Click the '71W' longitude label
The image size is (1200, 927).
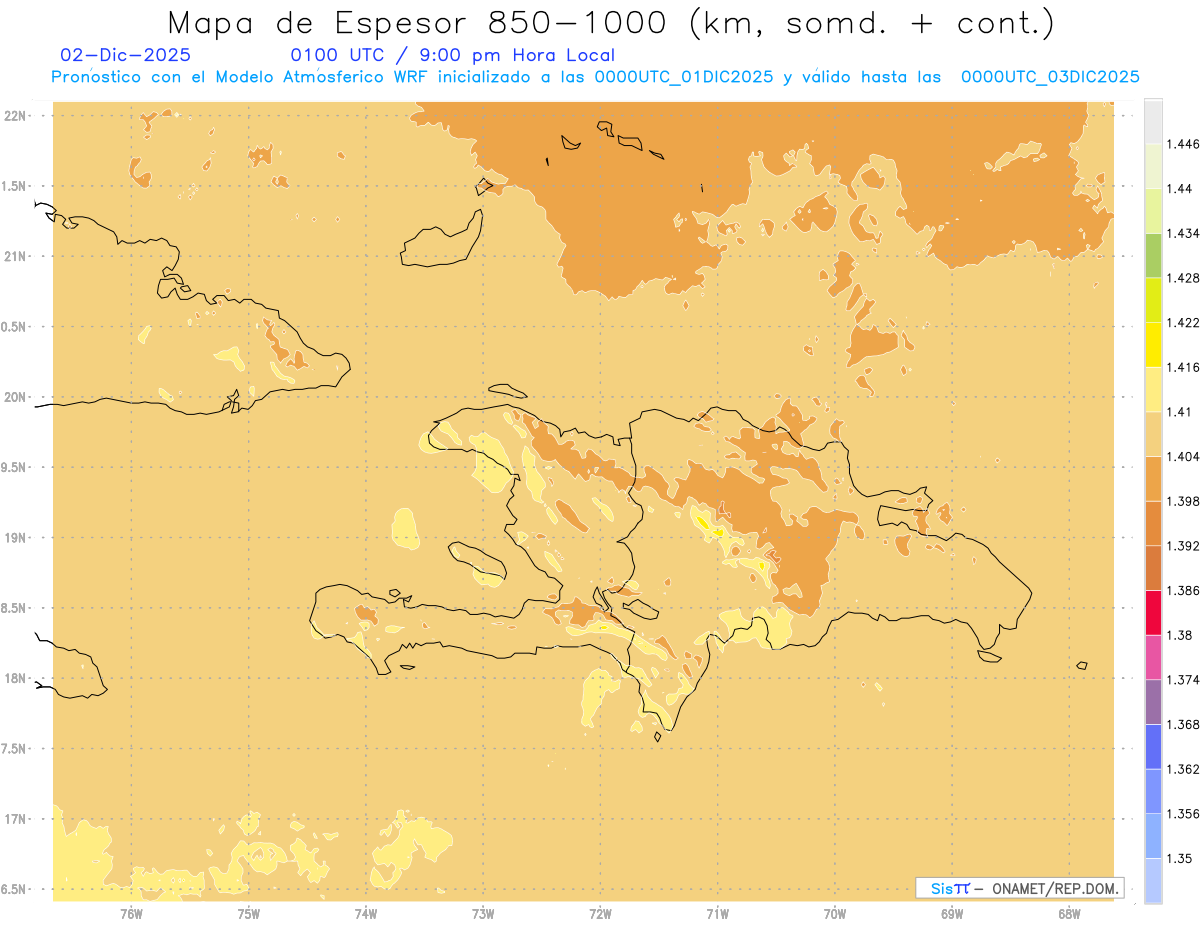pyautogui.click(x=717, y=914)
